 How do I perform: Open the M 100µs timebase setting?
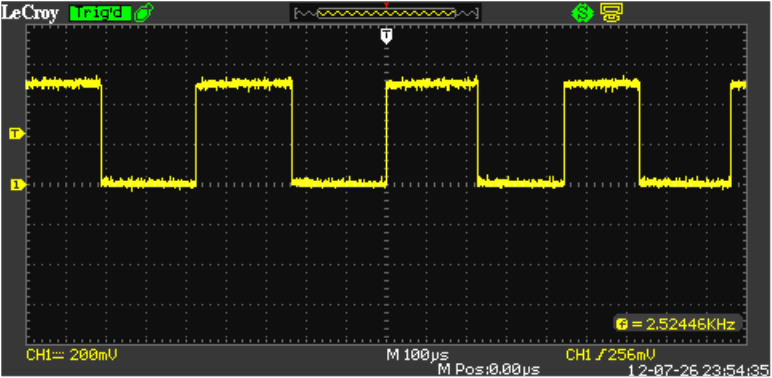pyautogui.click(x=417, y=354)
